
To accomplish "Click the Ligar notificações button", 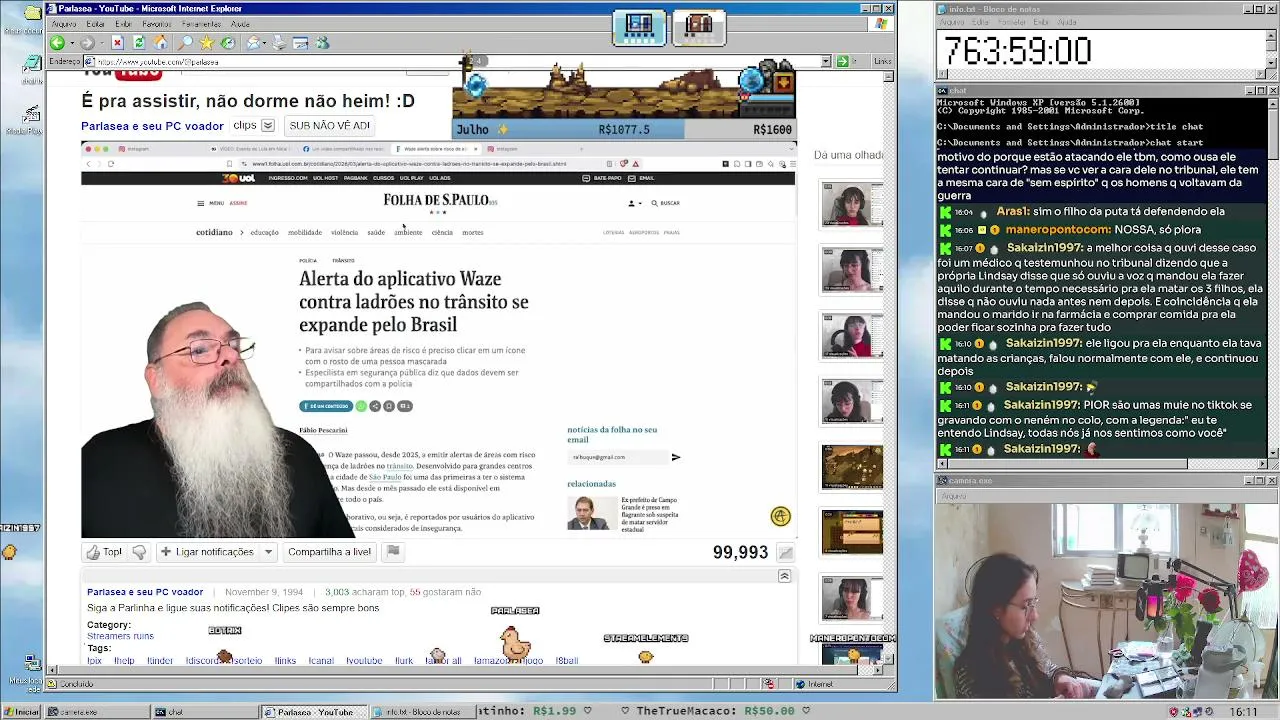I will click(x=206, y=552).
